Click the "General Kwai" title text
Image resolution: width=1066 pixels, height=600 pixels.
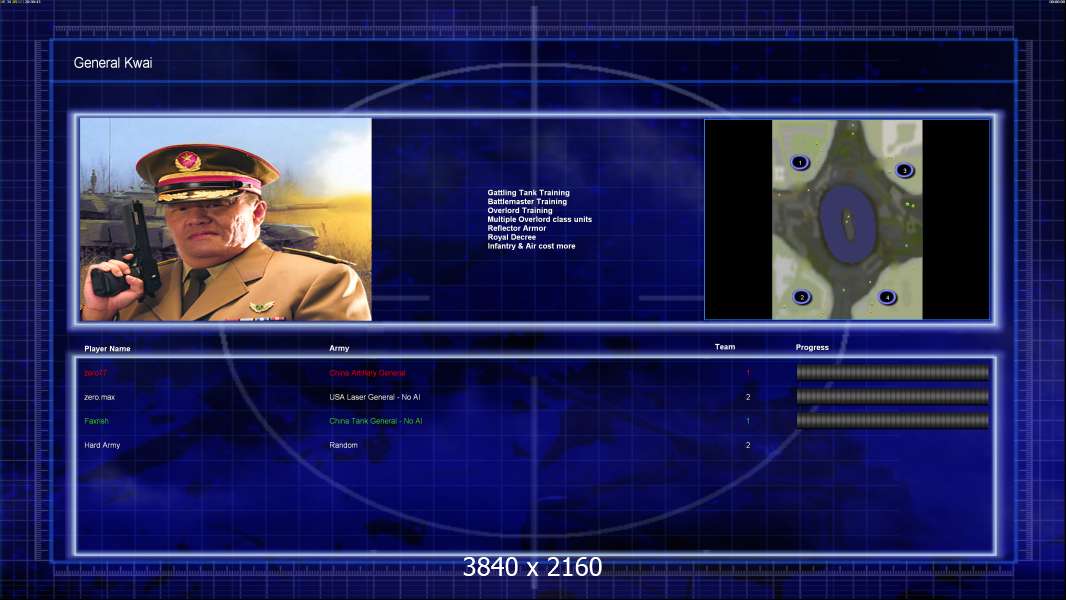point(113,63)
